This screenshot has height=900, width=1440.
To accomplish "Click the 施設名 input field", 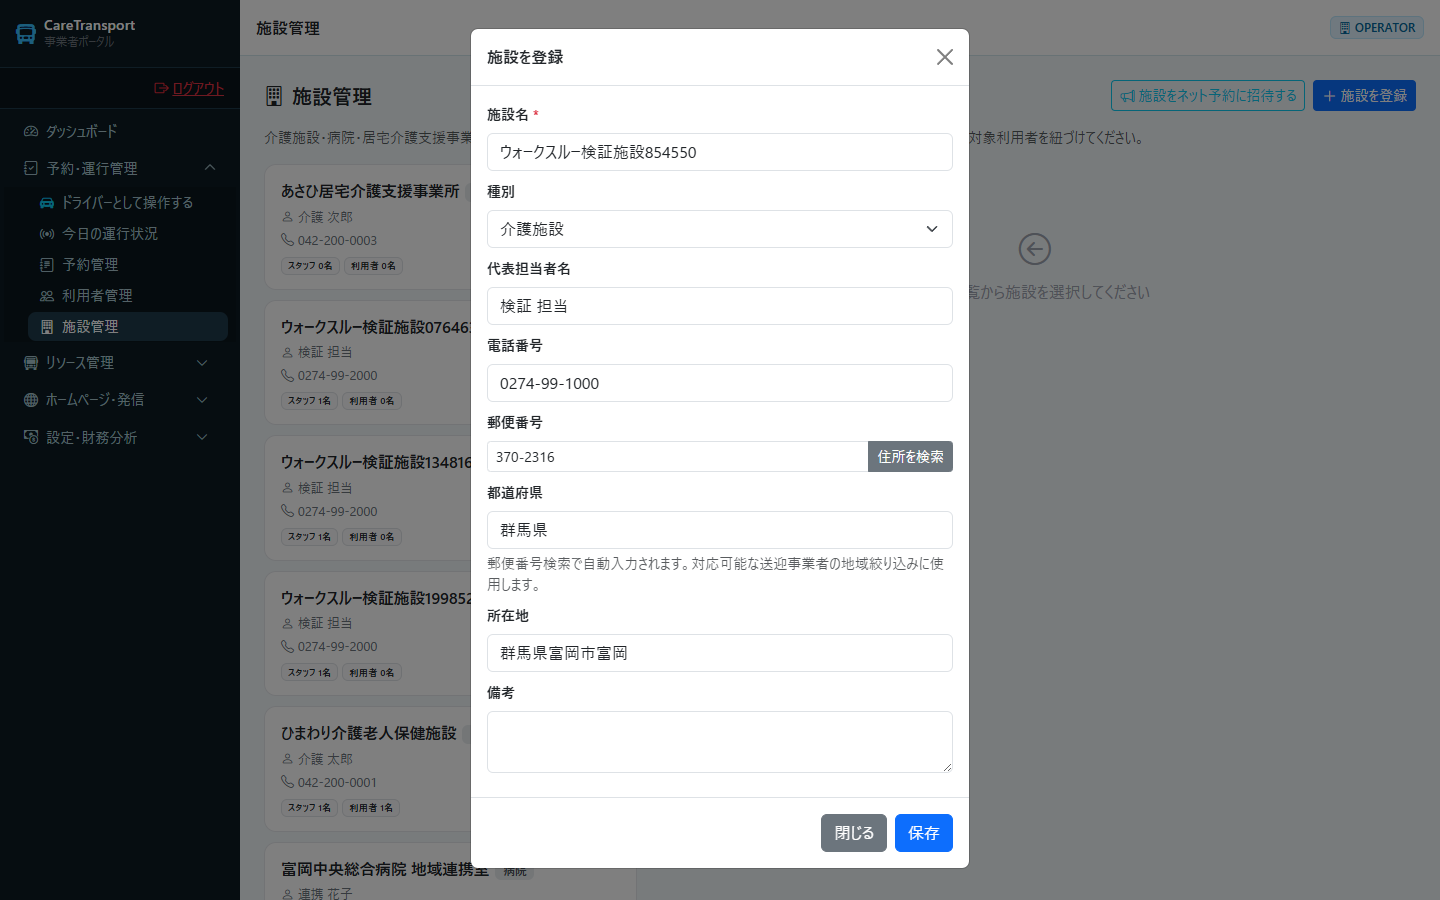I will tap(720, 152).
